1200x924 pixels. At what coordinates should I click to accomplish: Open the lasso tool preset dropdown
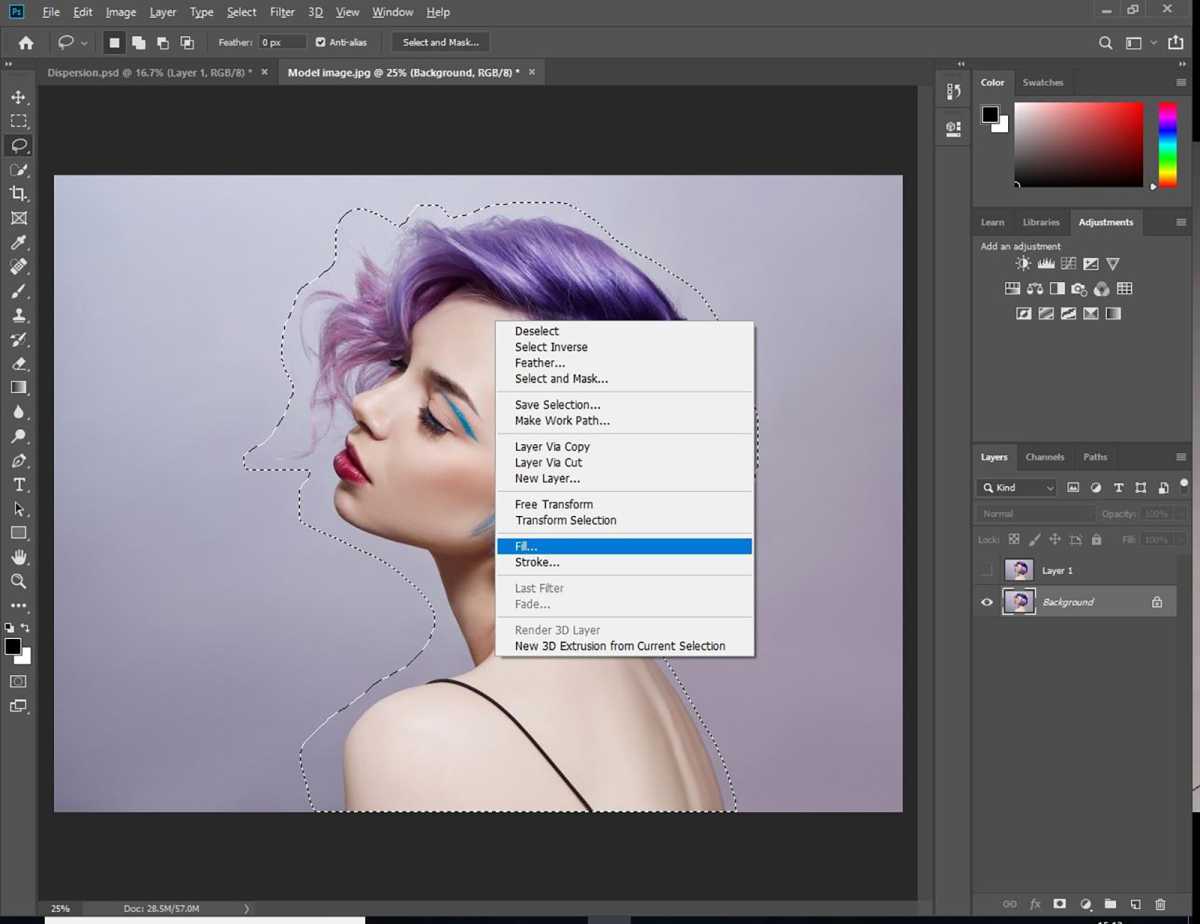(x=82, y=42)
